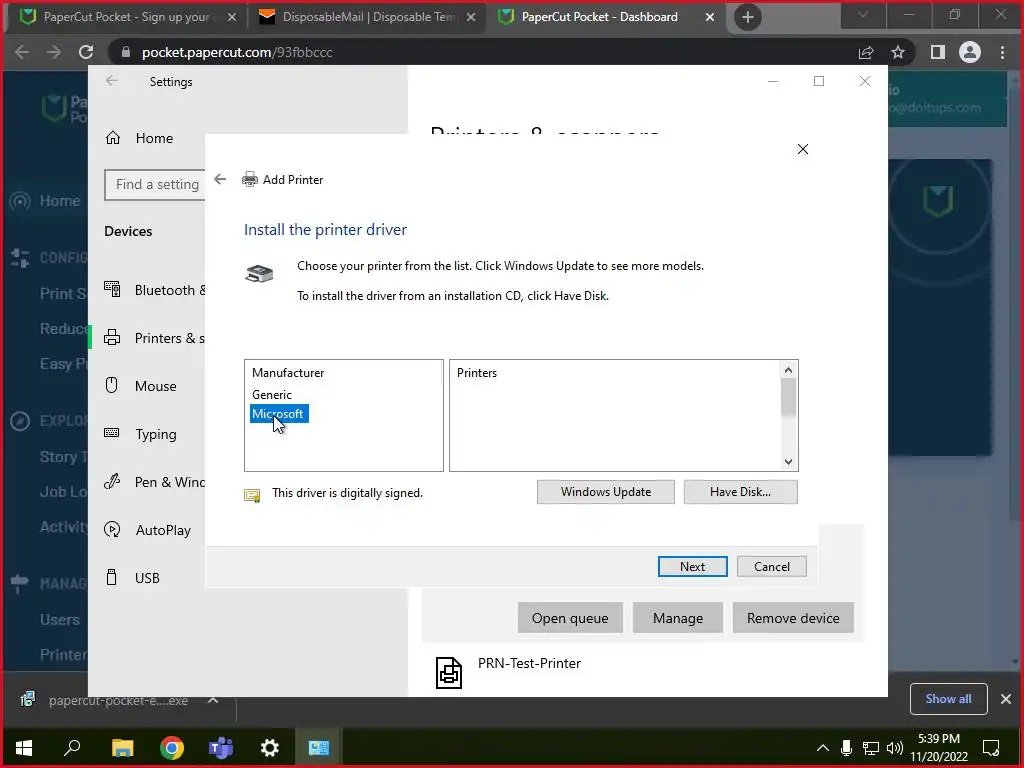
Task: Click Remove device button in Settings
Action: (x=793, y=618)
